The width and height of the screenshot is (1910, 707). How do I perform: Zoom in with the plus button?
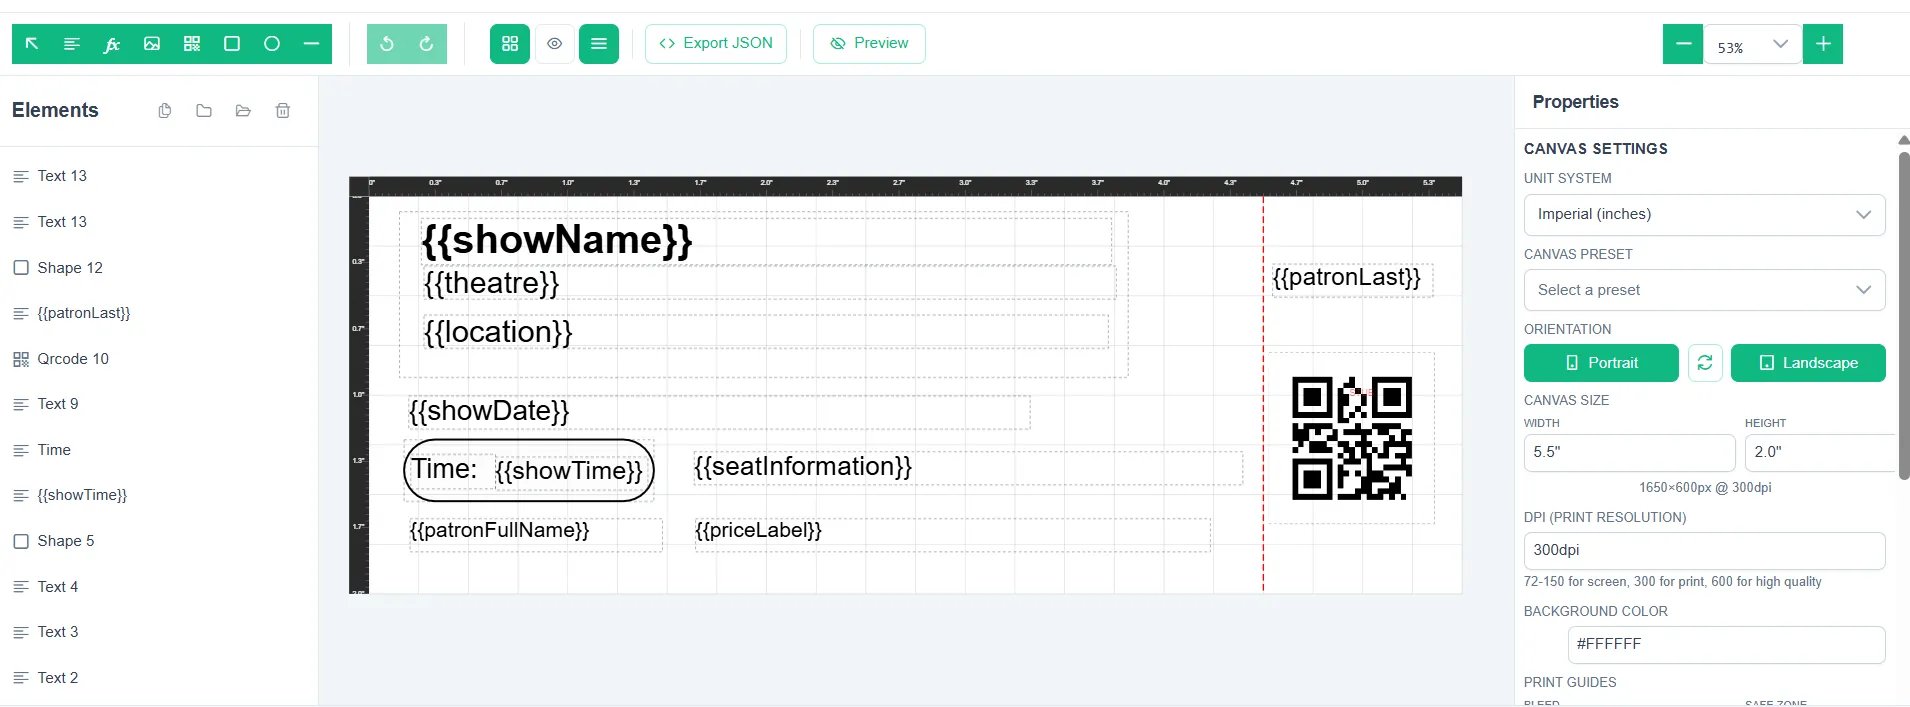coord(1823,44)
